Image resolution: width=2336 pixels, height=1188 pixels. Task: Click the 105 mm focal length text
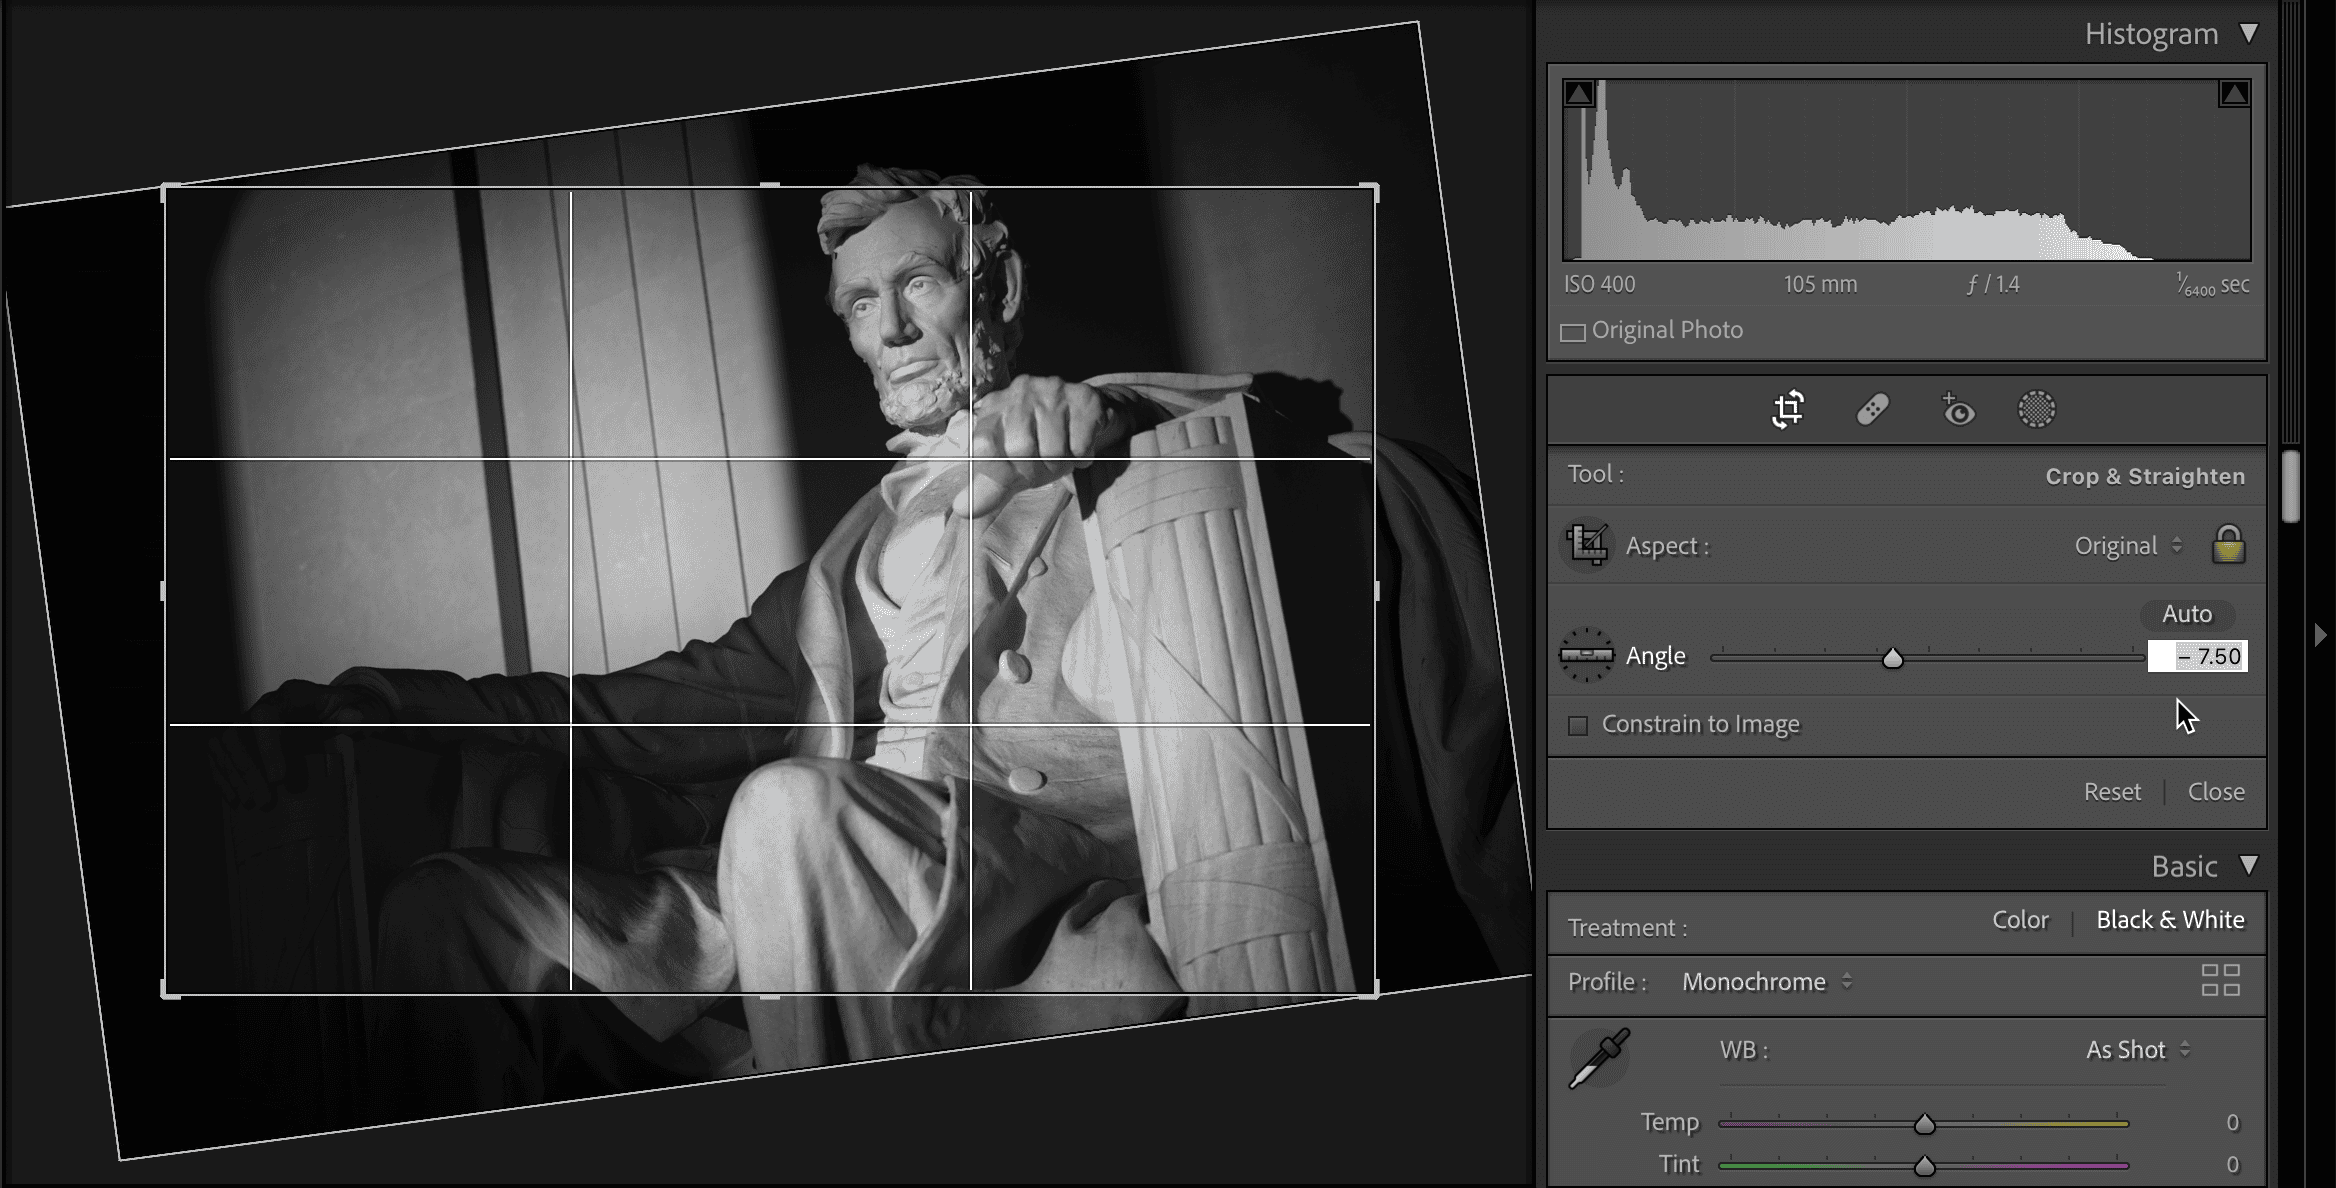coord(1820,285)
